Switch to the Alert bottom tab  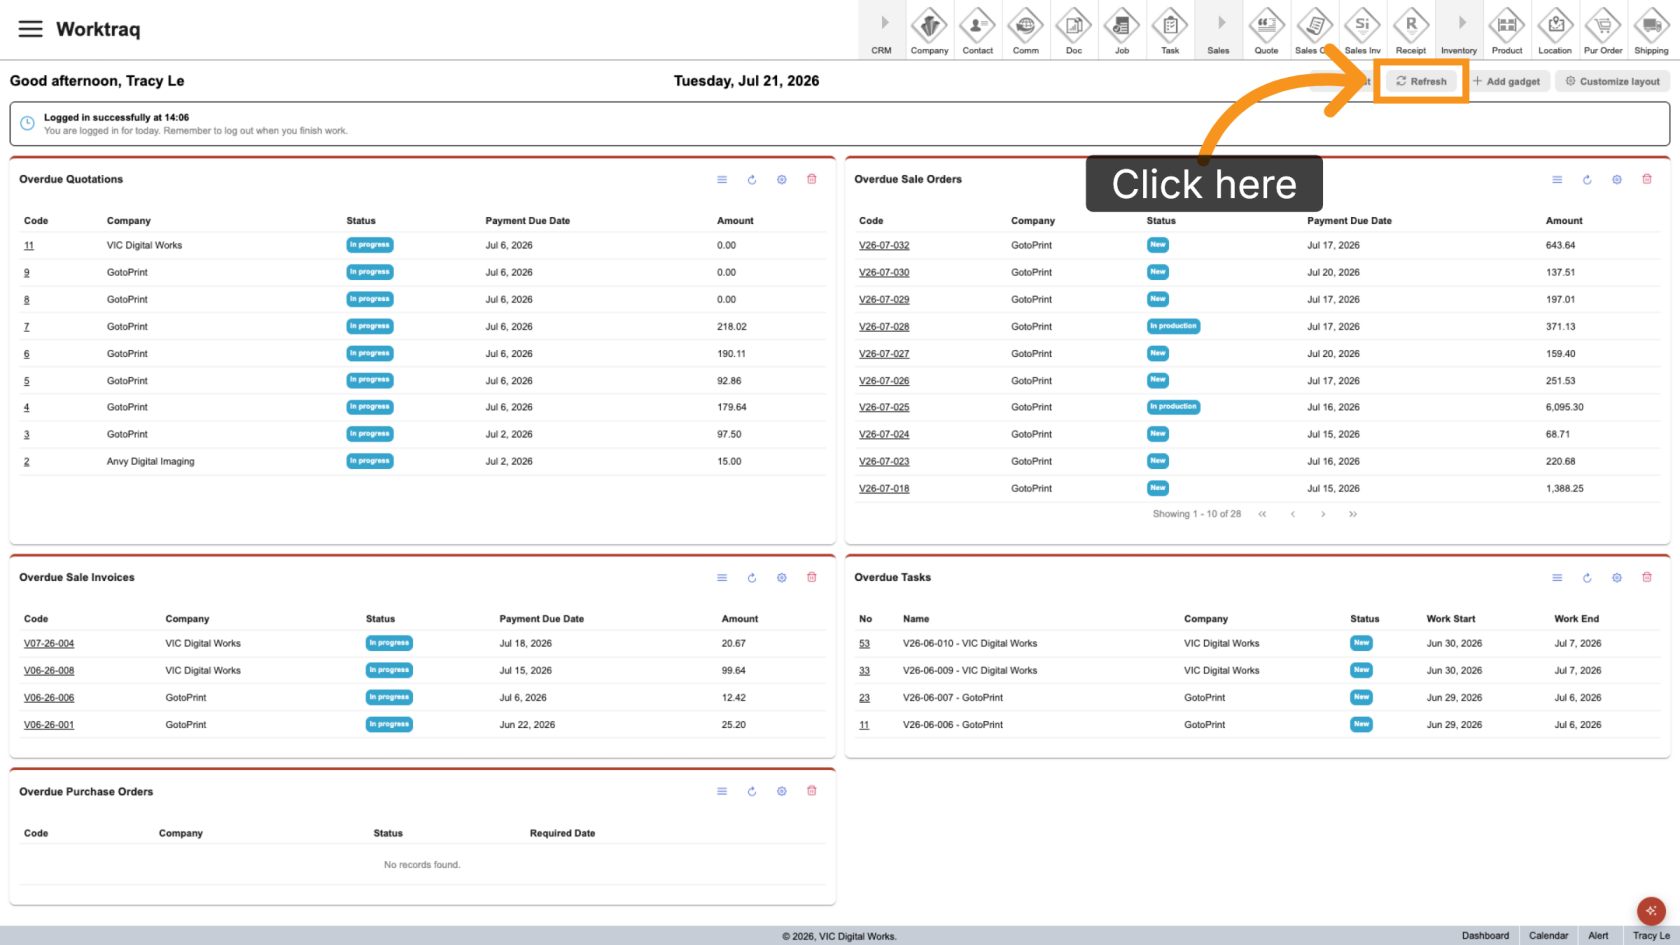click(1599, 936)
